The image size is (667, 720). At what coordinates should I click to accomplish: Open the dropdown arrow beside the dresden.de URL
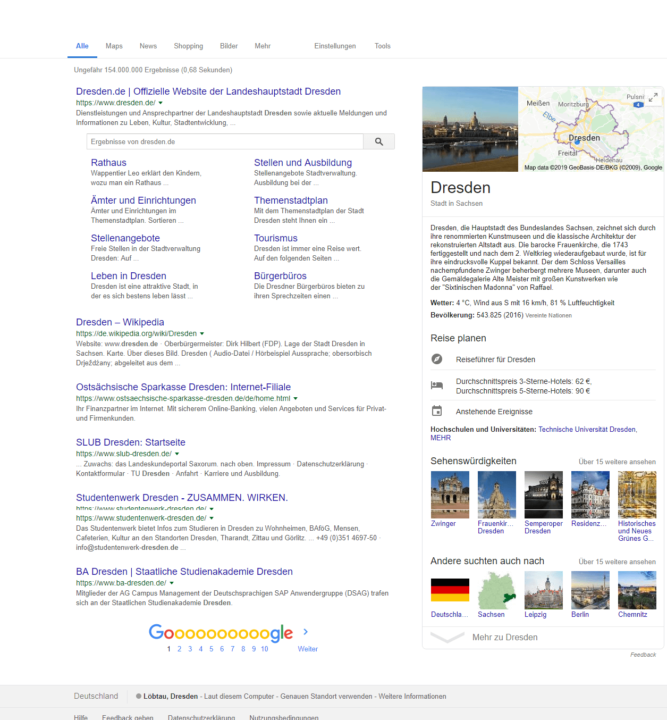[x=160, y=103]
